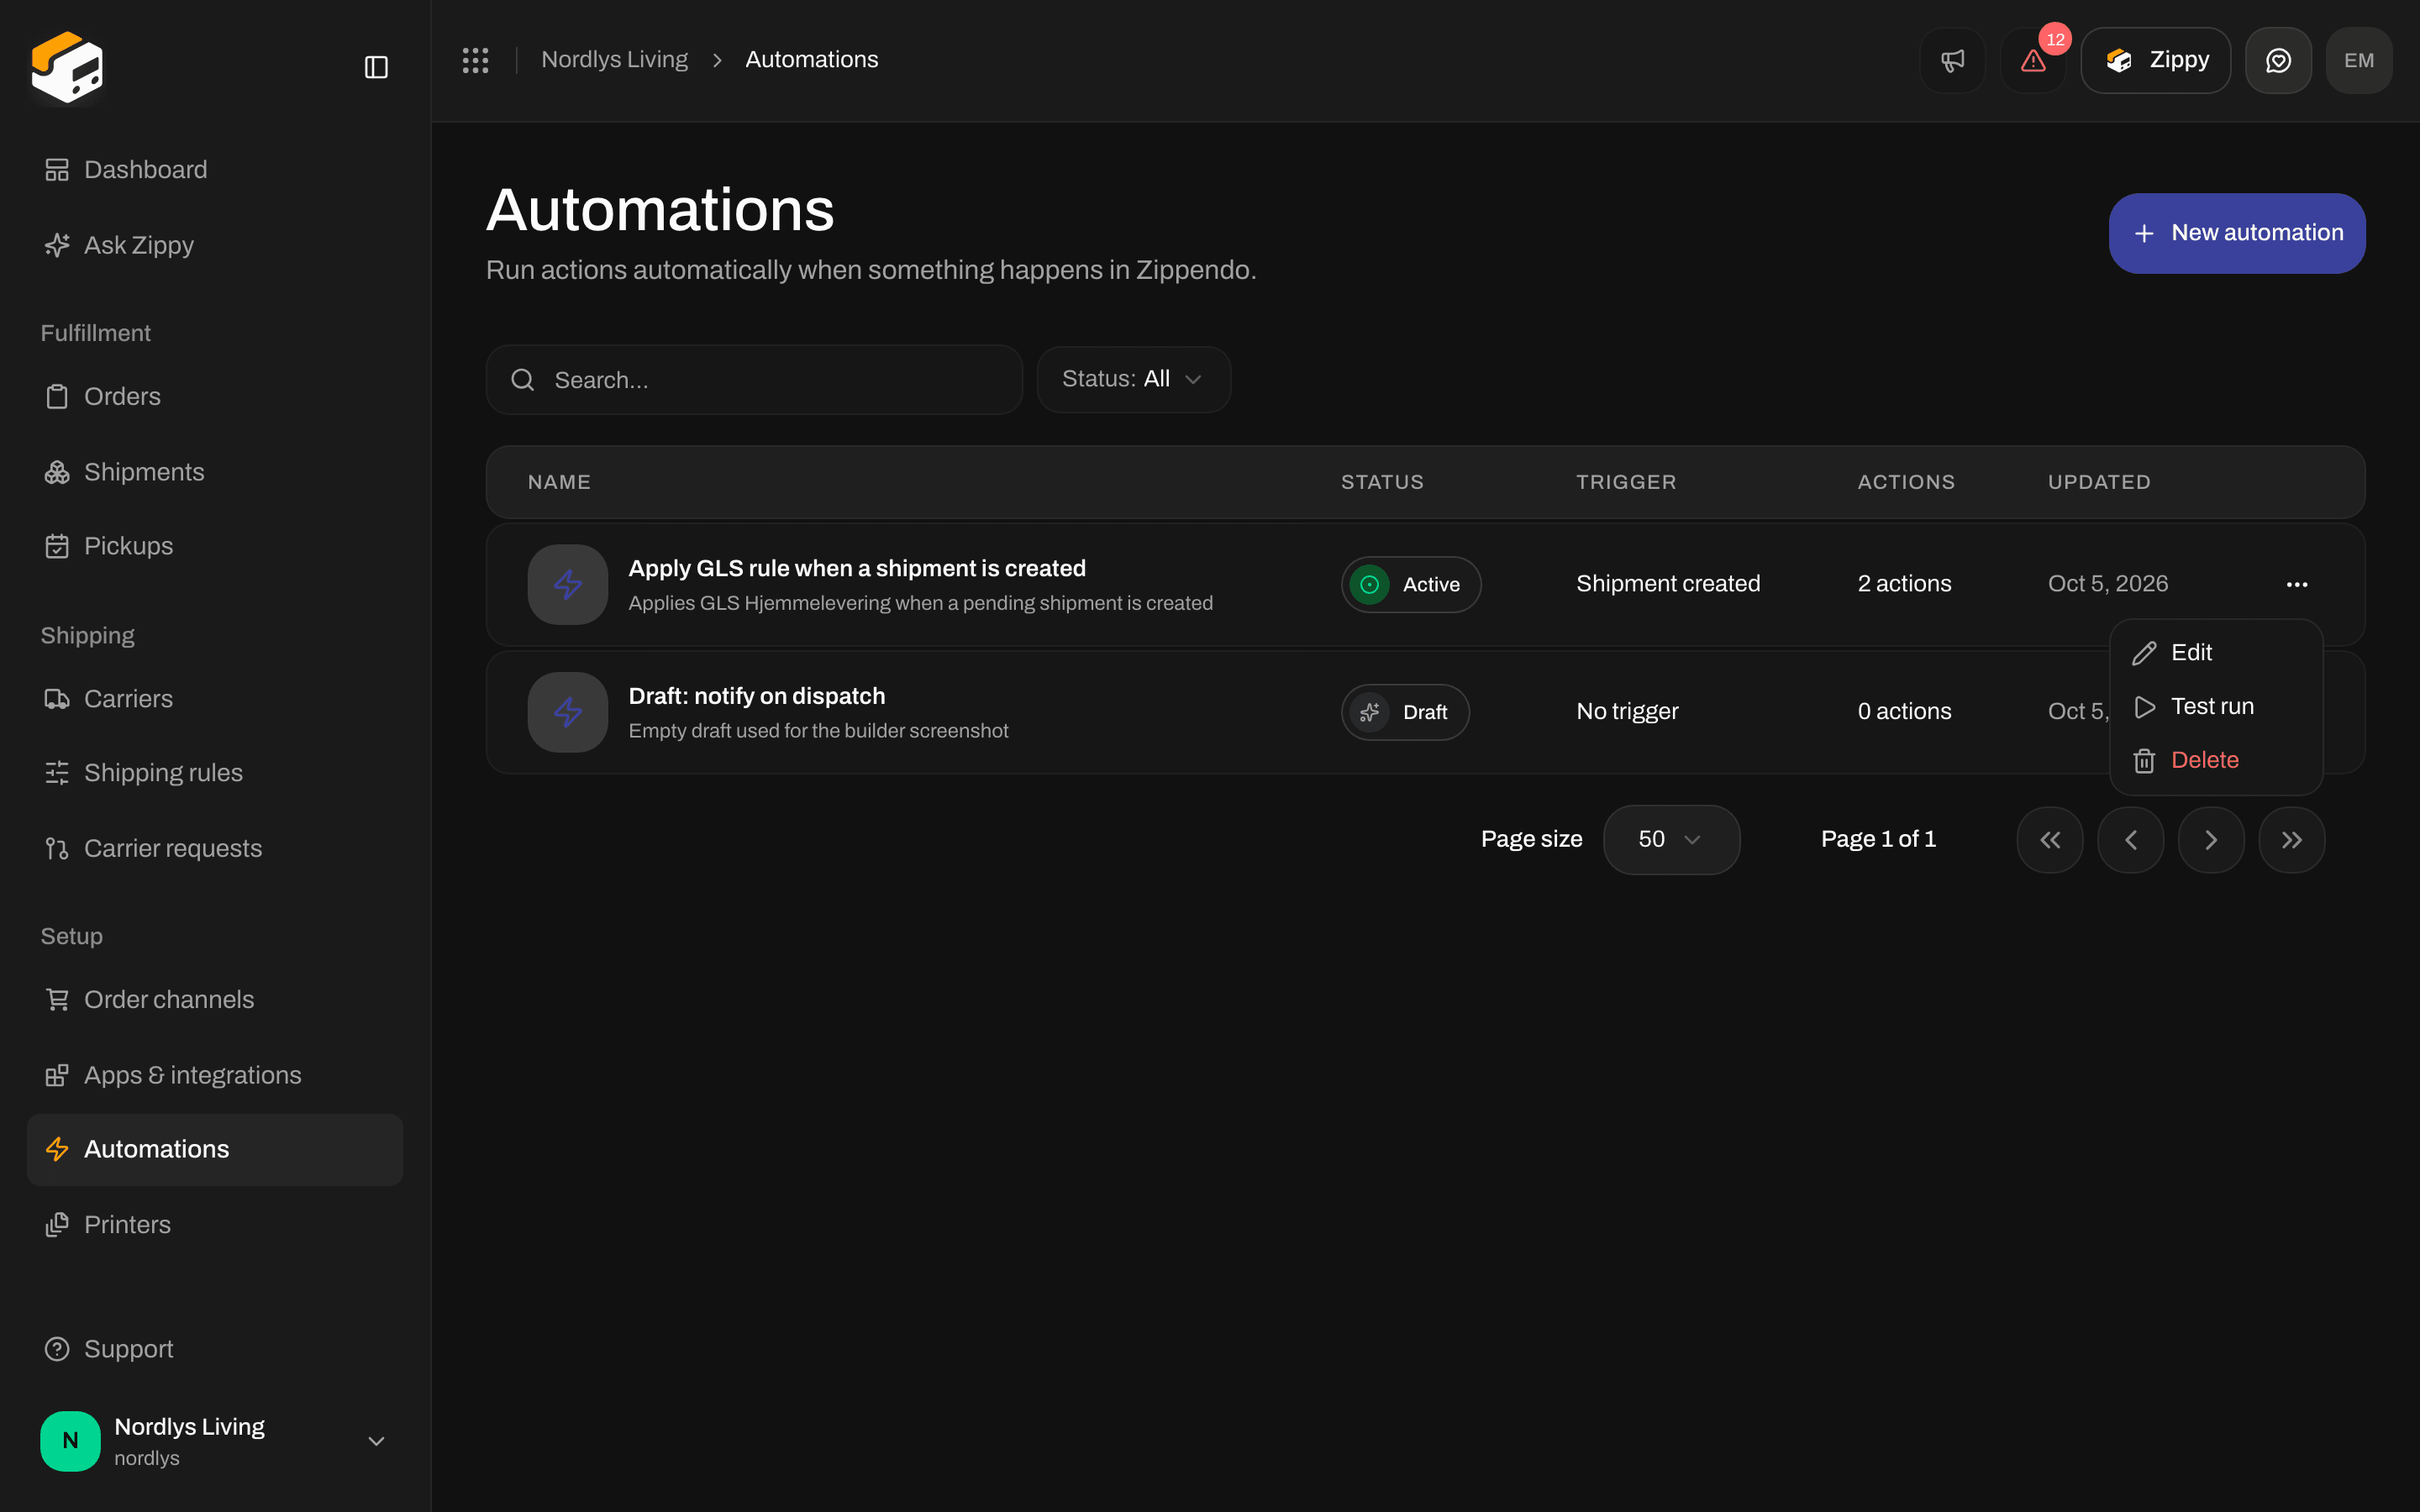Open 'Apply GLS rule when a shipment is created'
This screenshot has width=2420, height=1512.
click(x=857, y=568)
